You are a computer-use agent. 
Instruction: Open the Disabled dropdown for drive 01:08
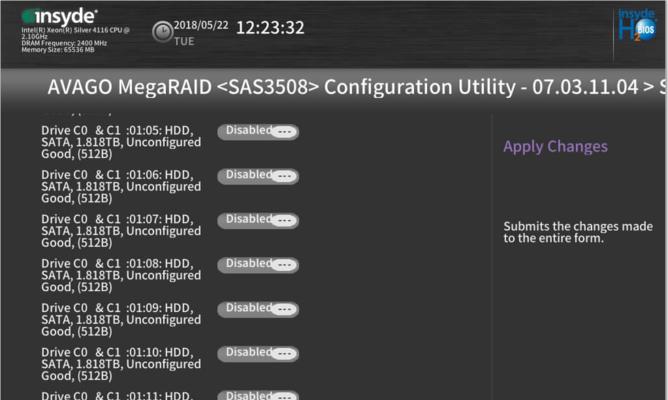tap(258, 265)
